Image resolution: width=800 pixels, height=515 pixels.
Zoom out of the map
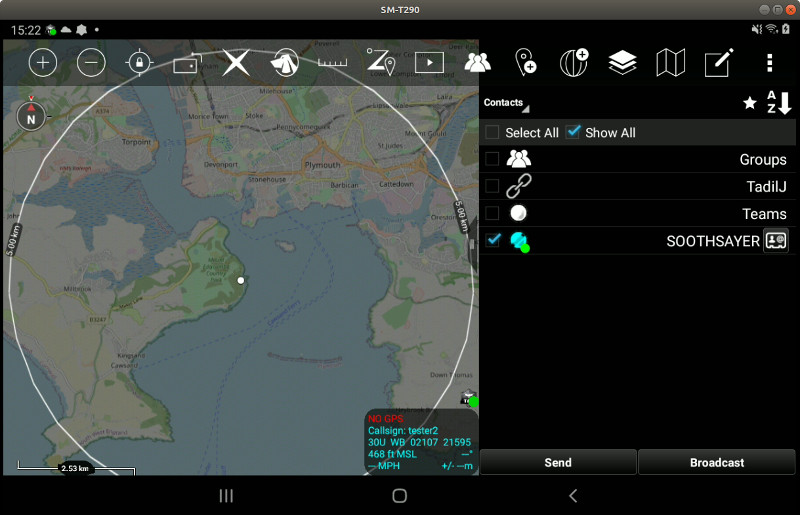click(91, 63)
